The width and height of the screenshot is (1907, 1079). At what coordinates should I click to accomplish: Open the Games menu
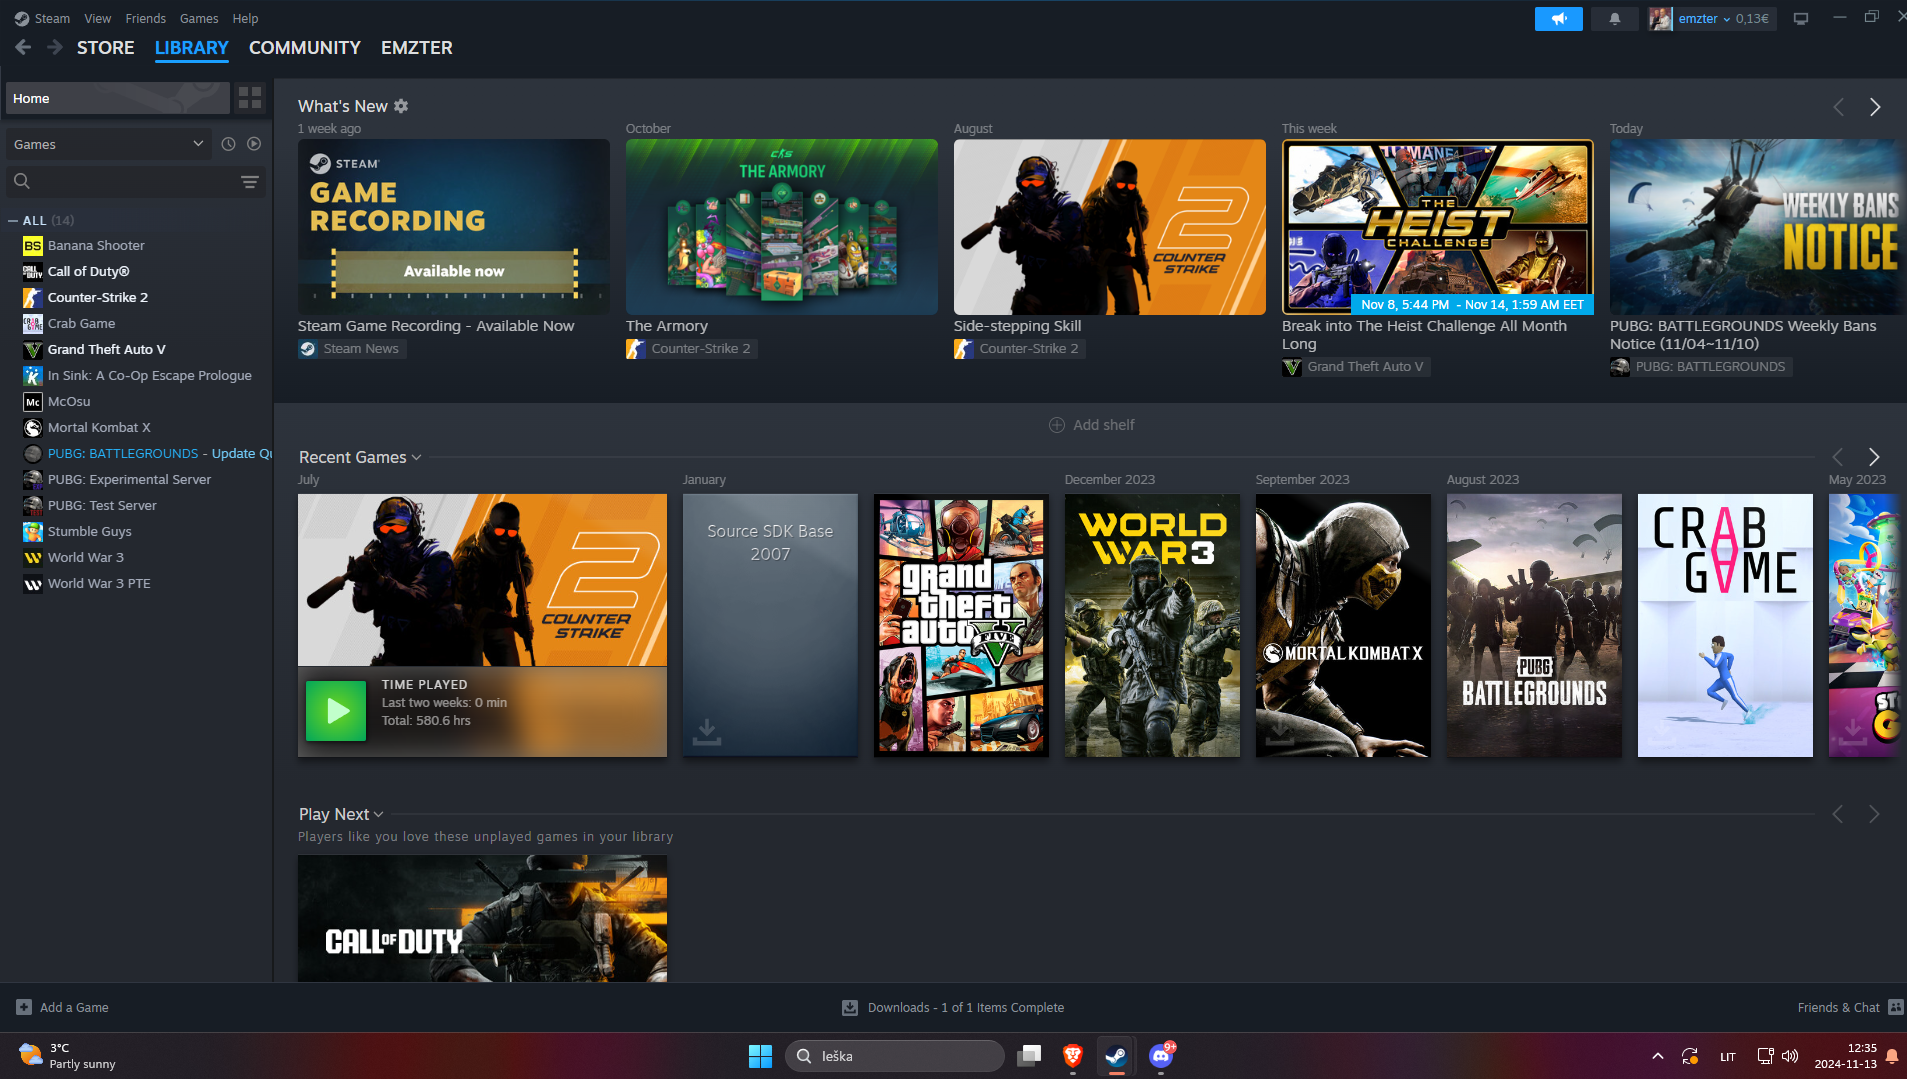199,18
